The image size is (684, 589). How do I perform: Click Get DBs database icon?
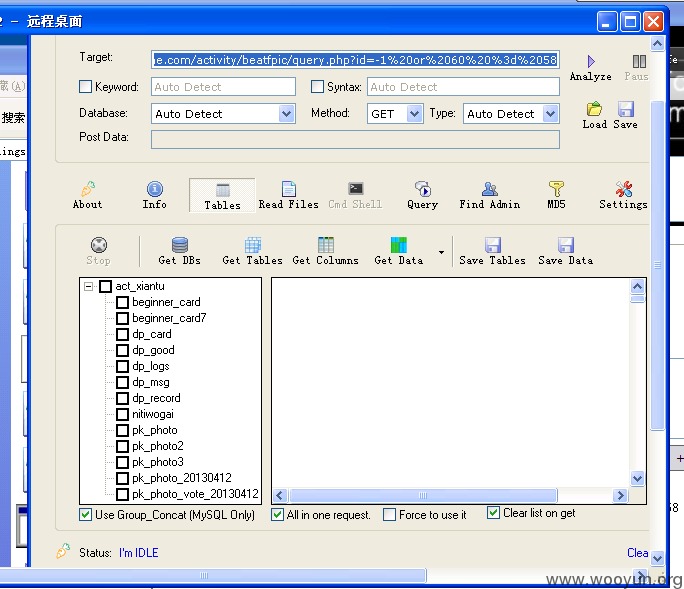(x=180, y=245)
